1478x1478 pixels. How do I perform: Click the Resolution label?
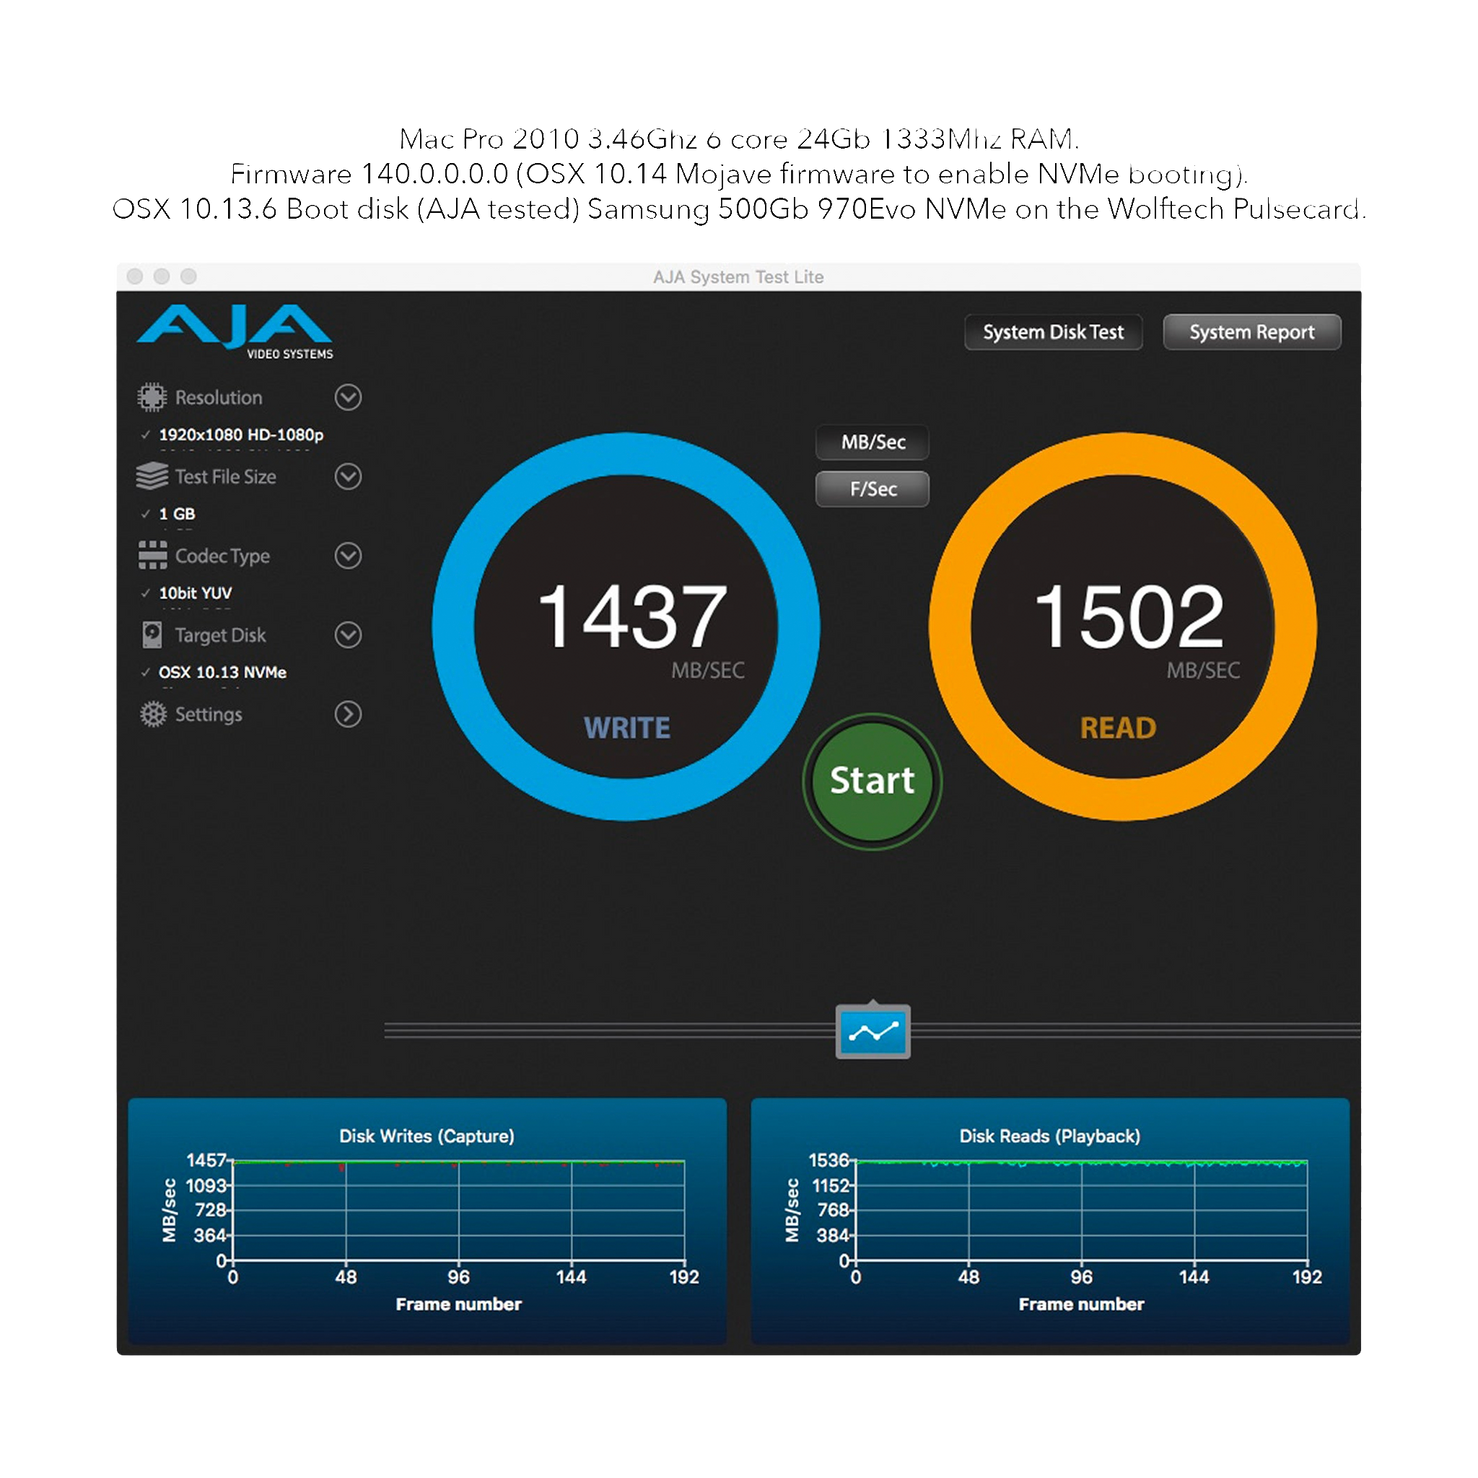219,397
